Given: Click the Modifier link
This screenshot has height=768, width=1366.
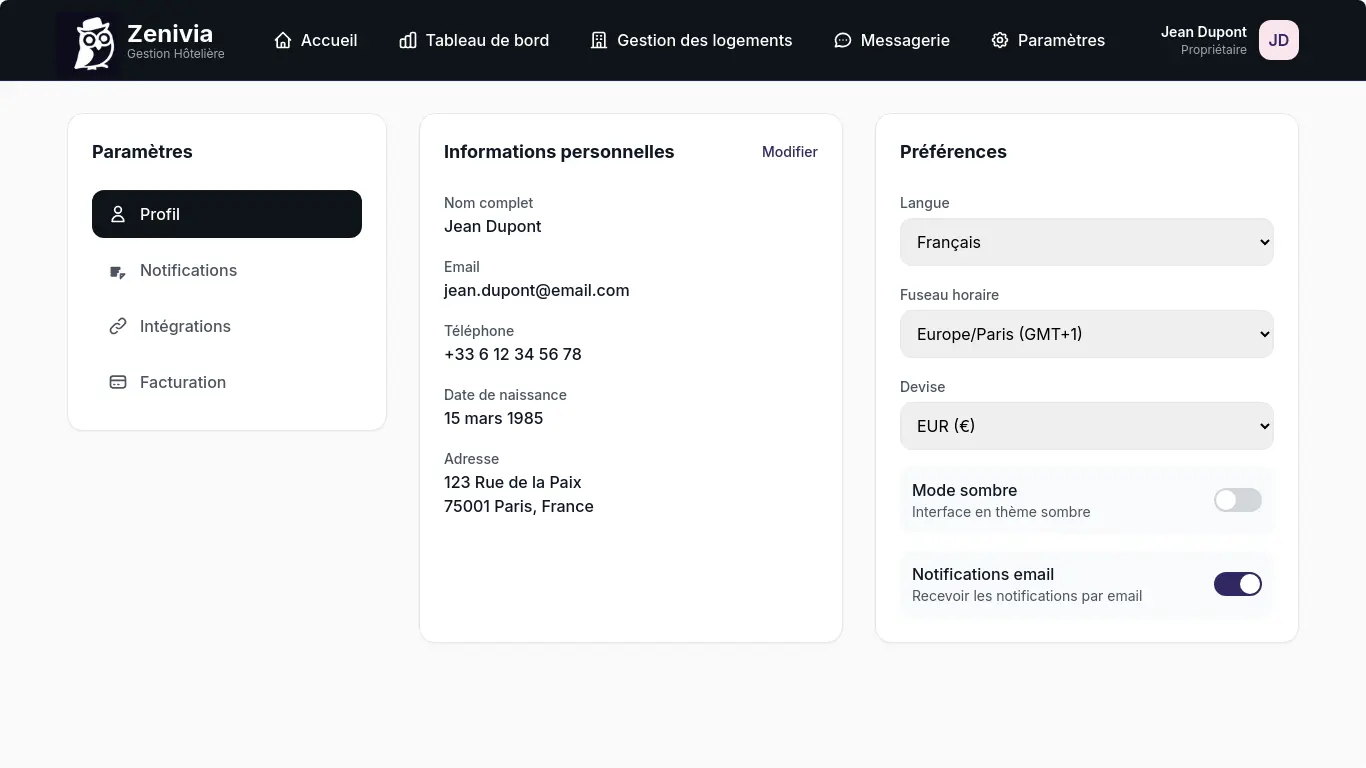Looking at the screenshot, I should tap(789, 152).
